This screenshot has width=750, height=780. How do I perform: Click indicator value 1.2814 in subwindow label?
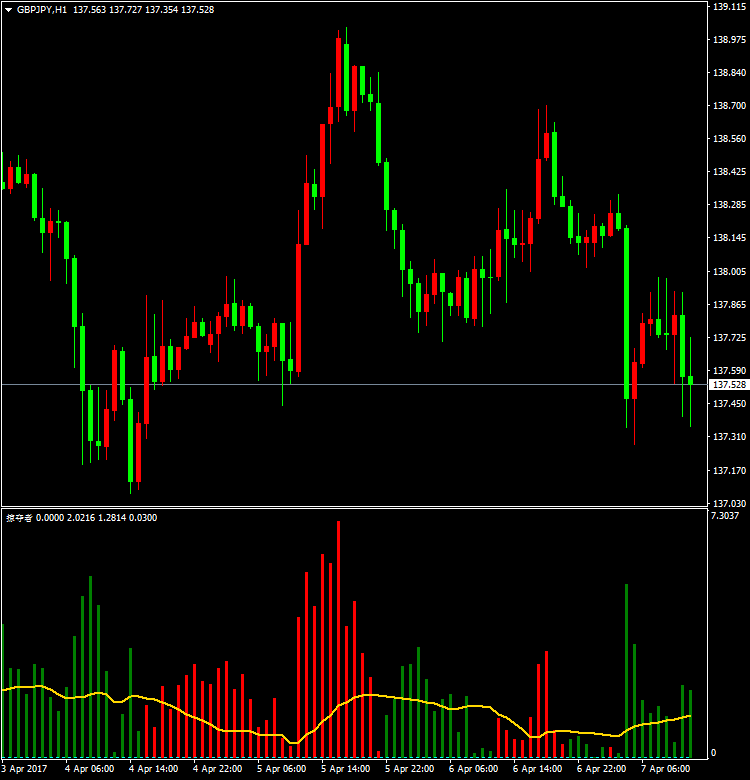pos(112,518)
